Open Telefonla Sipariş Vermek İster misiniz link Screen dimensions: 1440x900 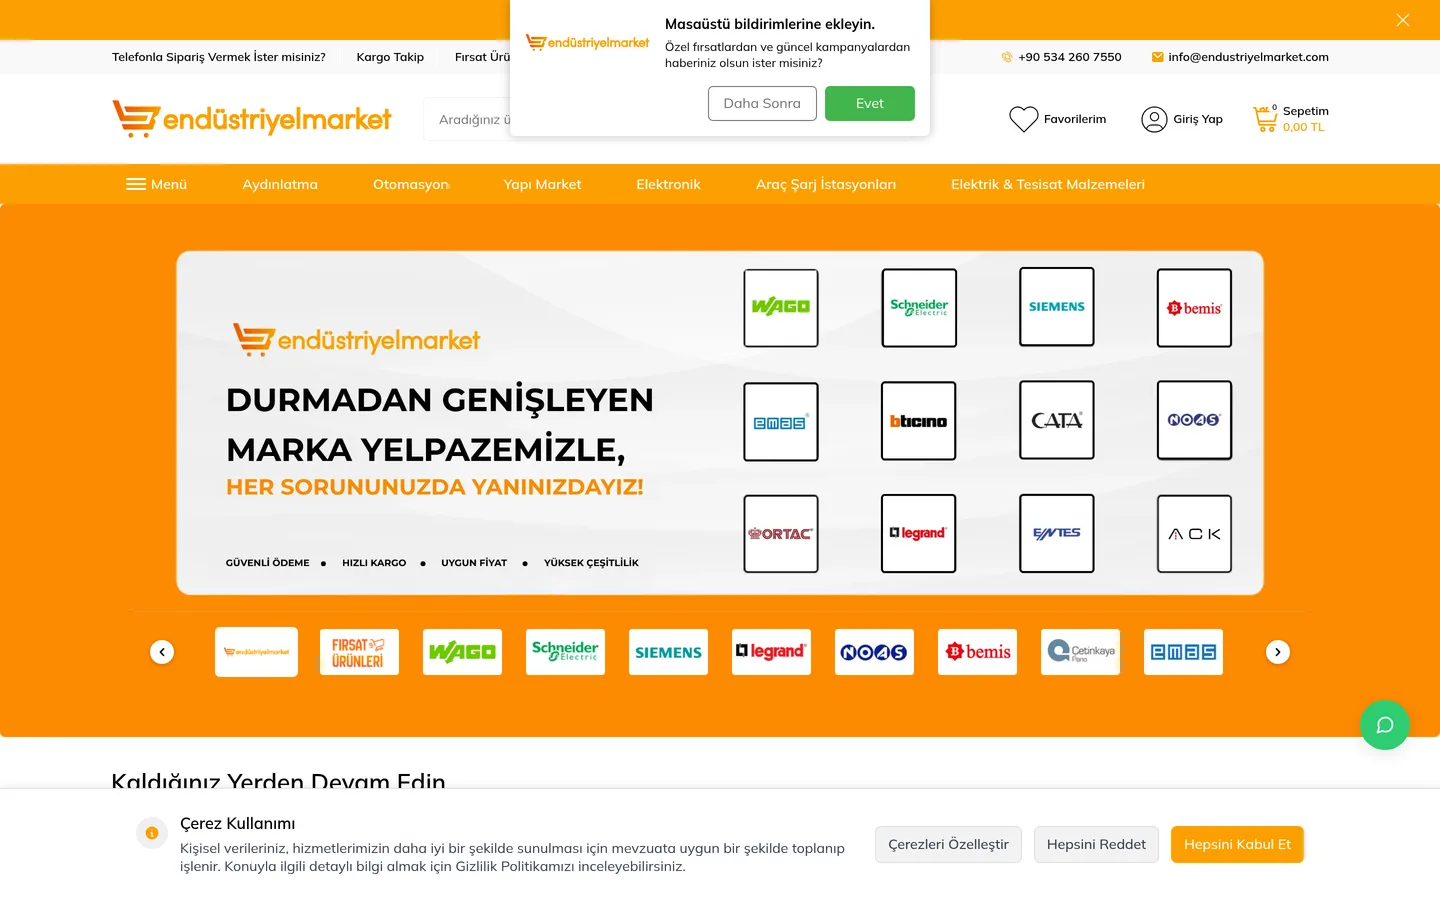pos(219,57)
